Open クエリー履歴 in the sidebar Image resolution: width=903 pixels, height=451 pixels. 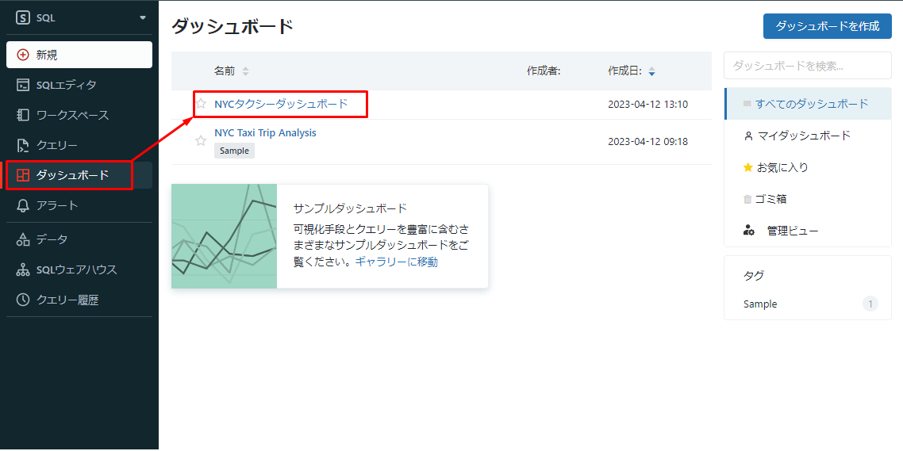79,300
